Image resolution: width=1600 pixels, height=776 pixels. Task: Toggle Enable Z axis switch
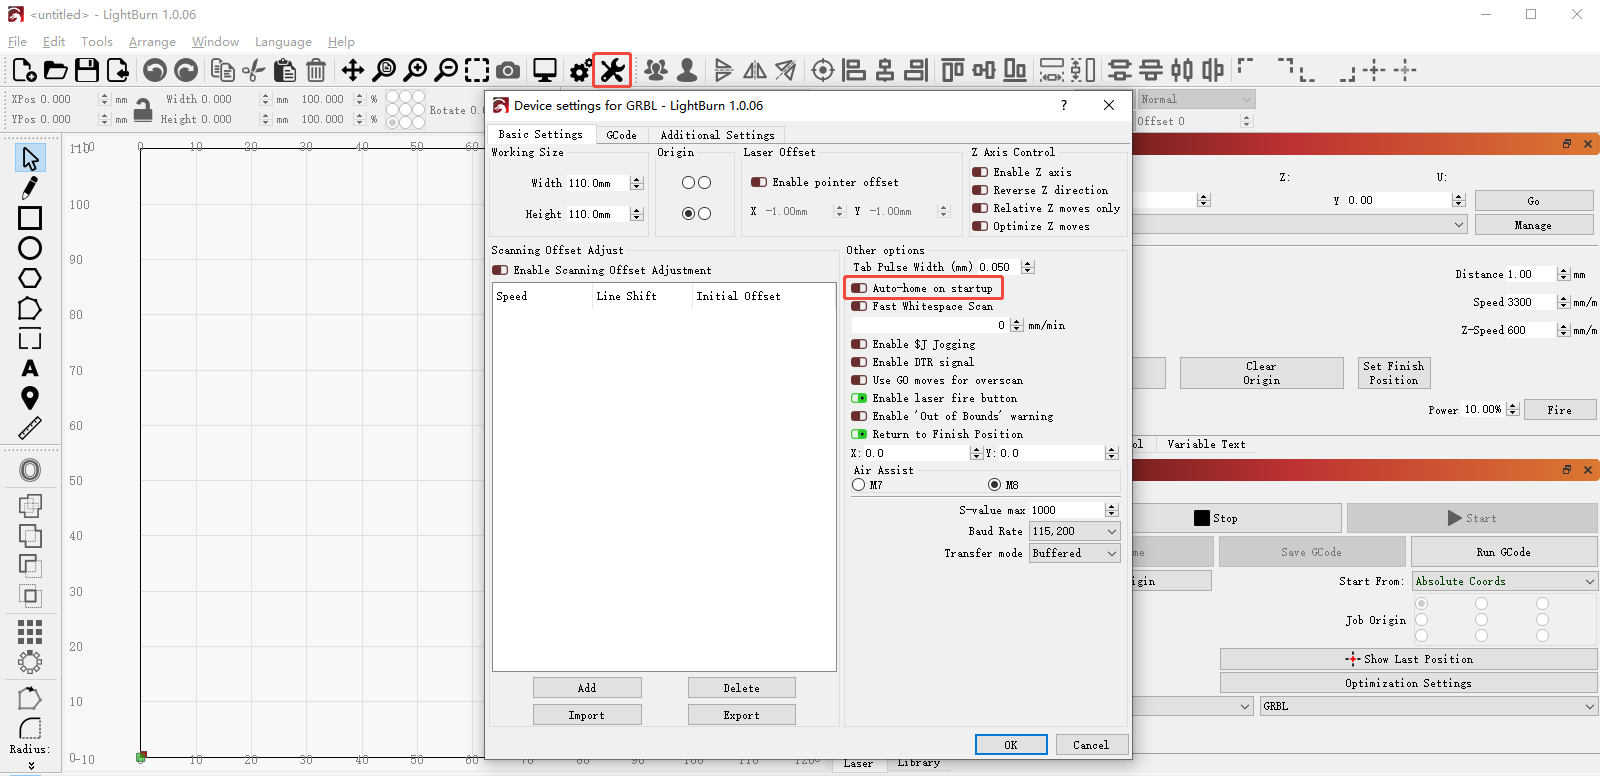980,172
